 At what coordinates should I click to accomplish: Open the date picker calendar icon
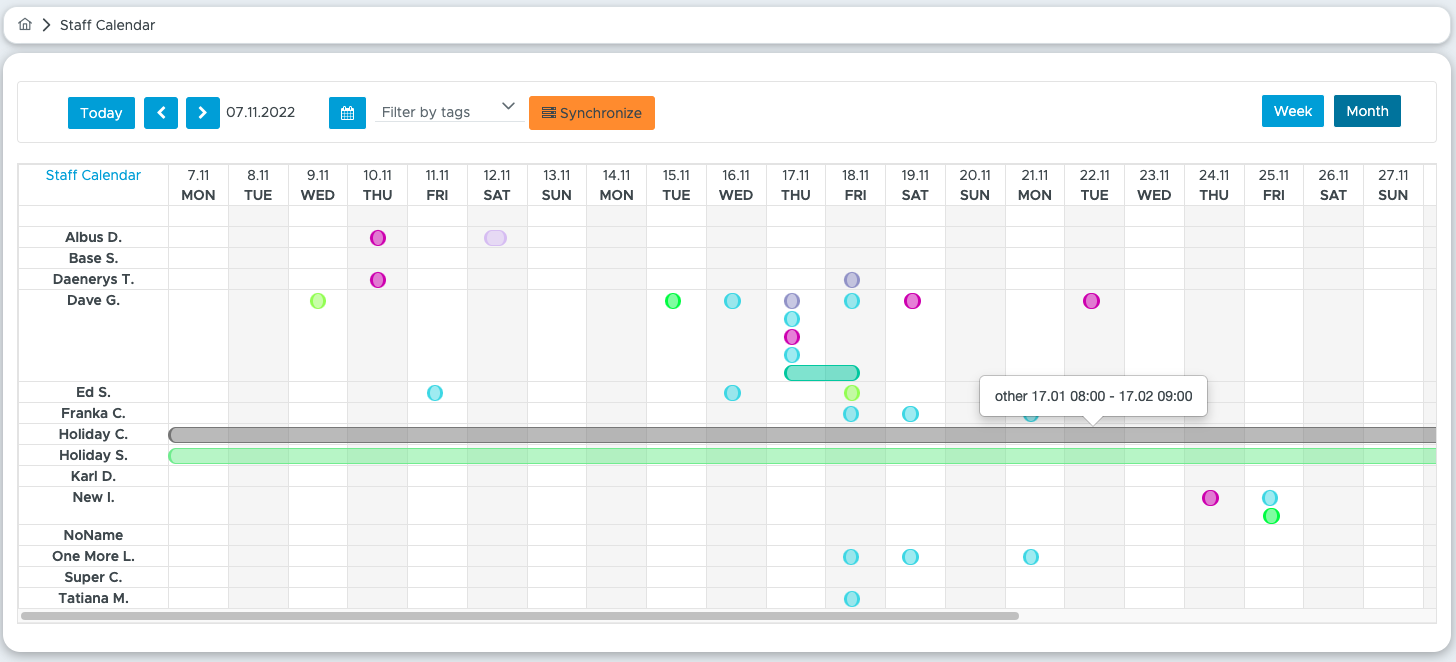(x=347, y=113)
